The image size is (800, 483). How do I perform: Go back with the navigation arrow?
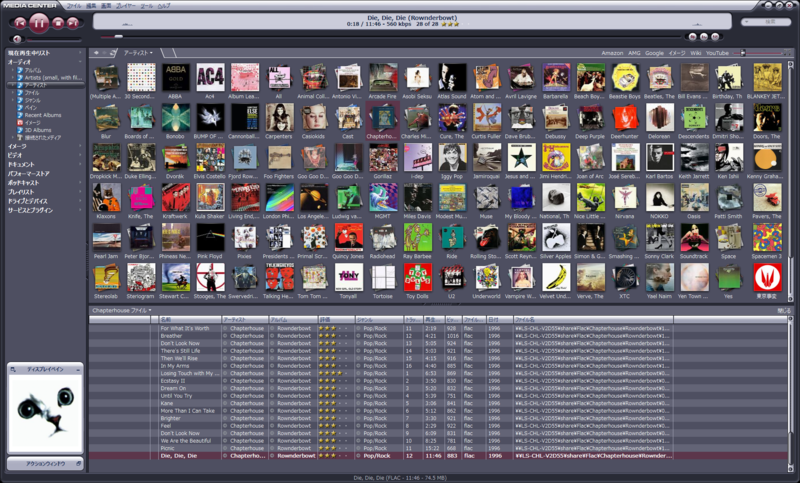96,53
